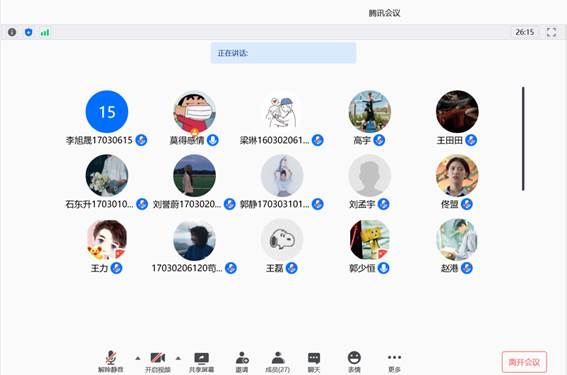This screenshot has height=375, width=567.
Task: Enter fullscreen mode via the corner icon
Action: point(551,32)
